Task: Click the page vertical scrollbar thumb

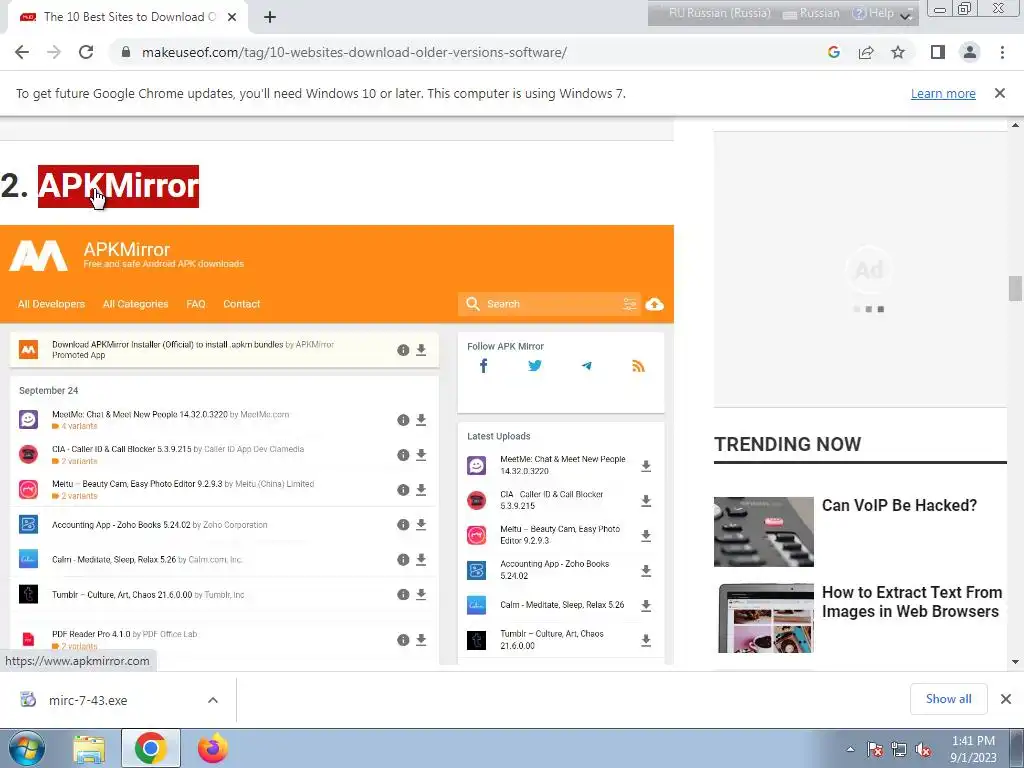Action: [1015, 289]
